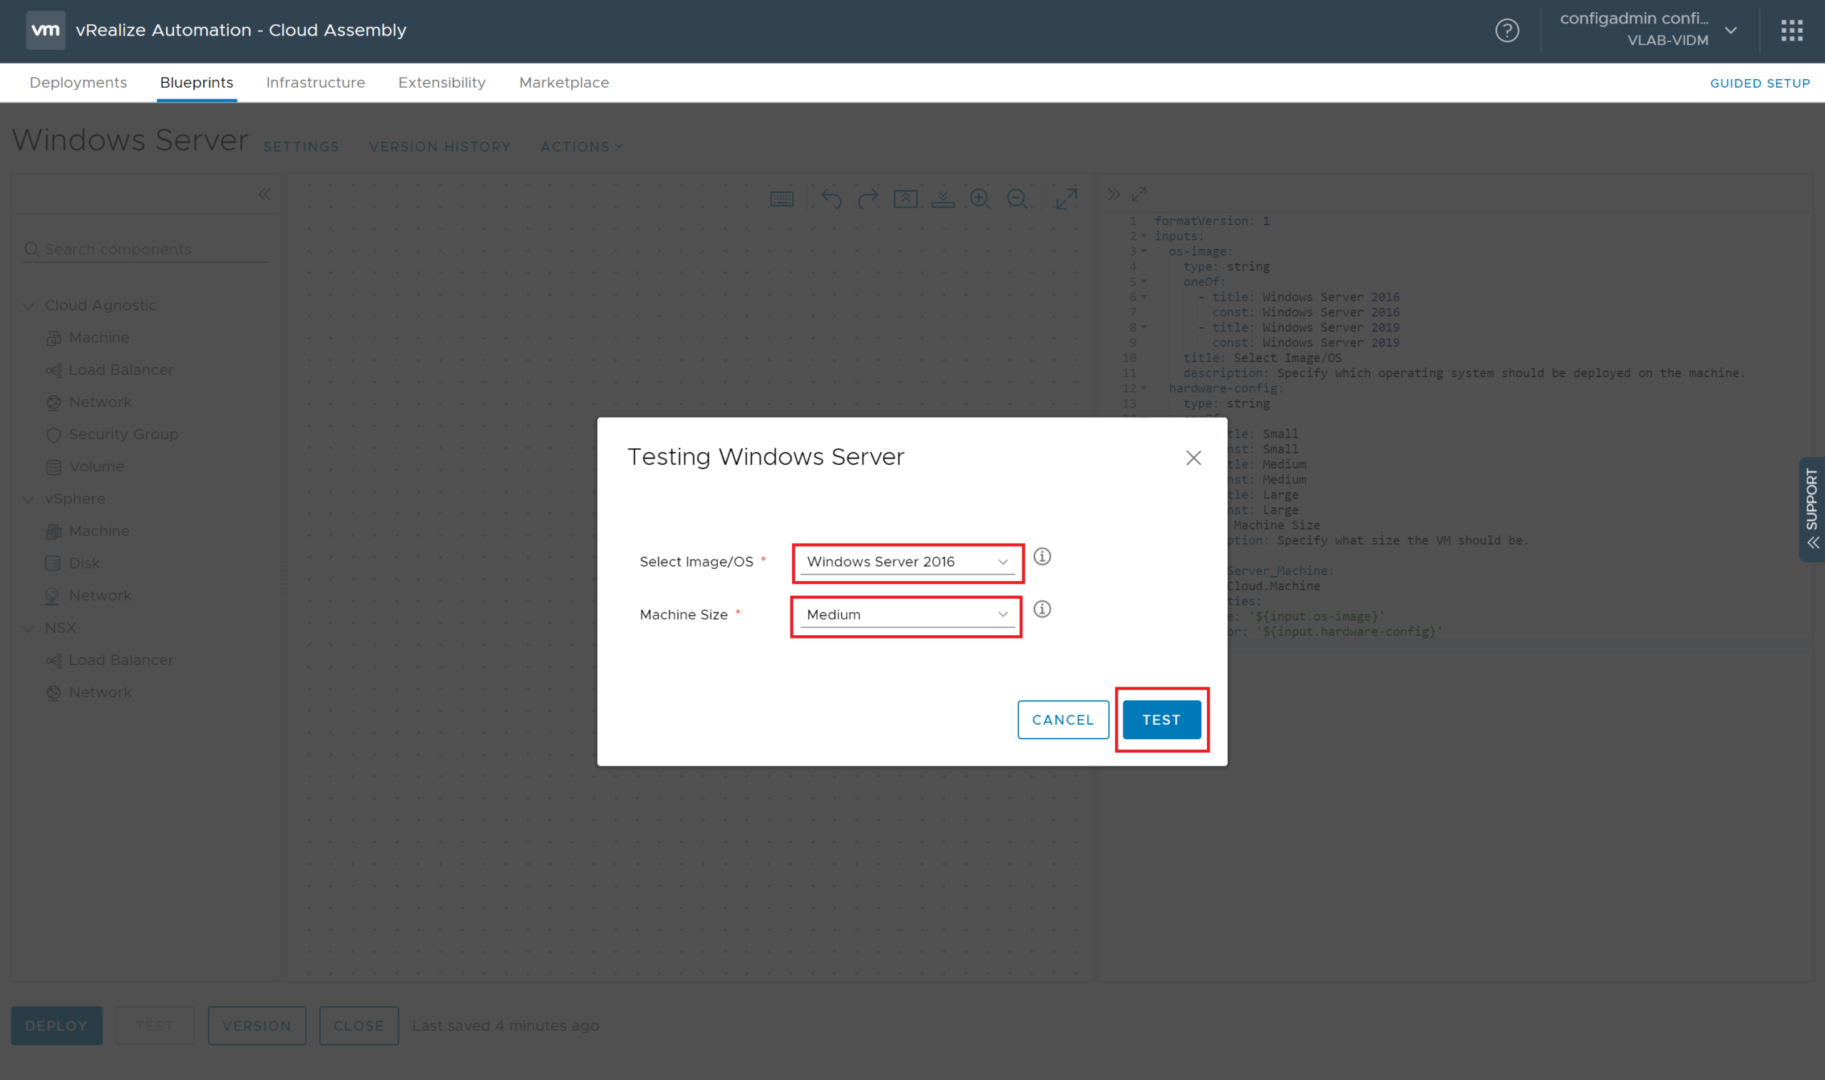Open the apps grid switcher icon
The image size is (1825, 1080).
(1791, 31)
